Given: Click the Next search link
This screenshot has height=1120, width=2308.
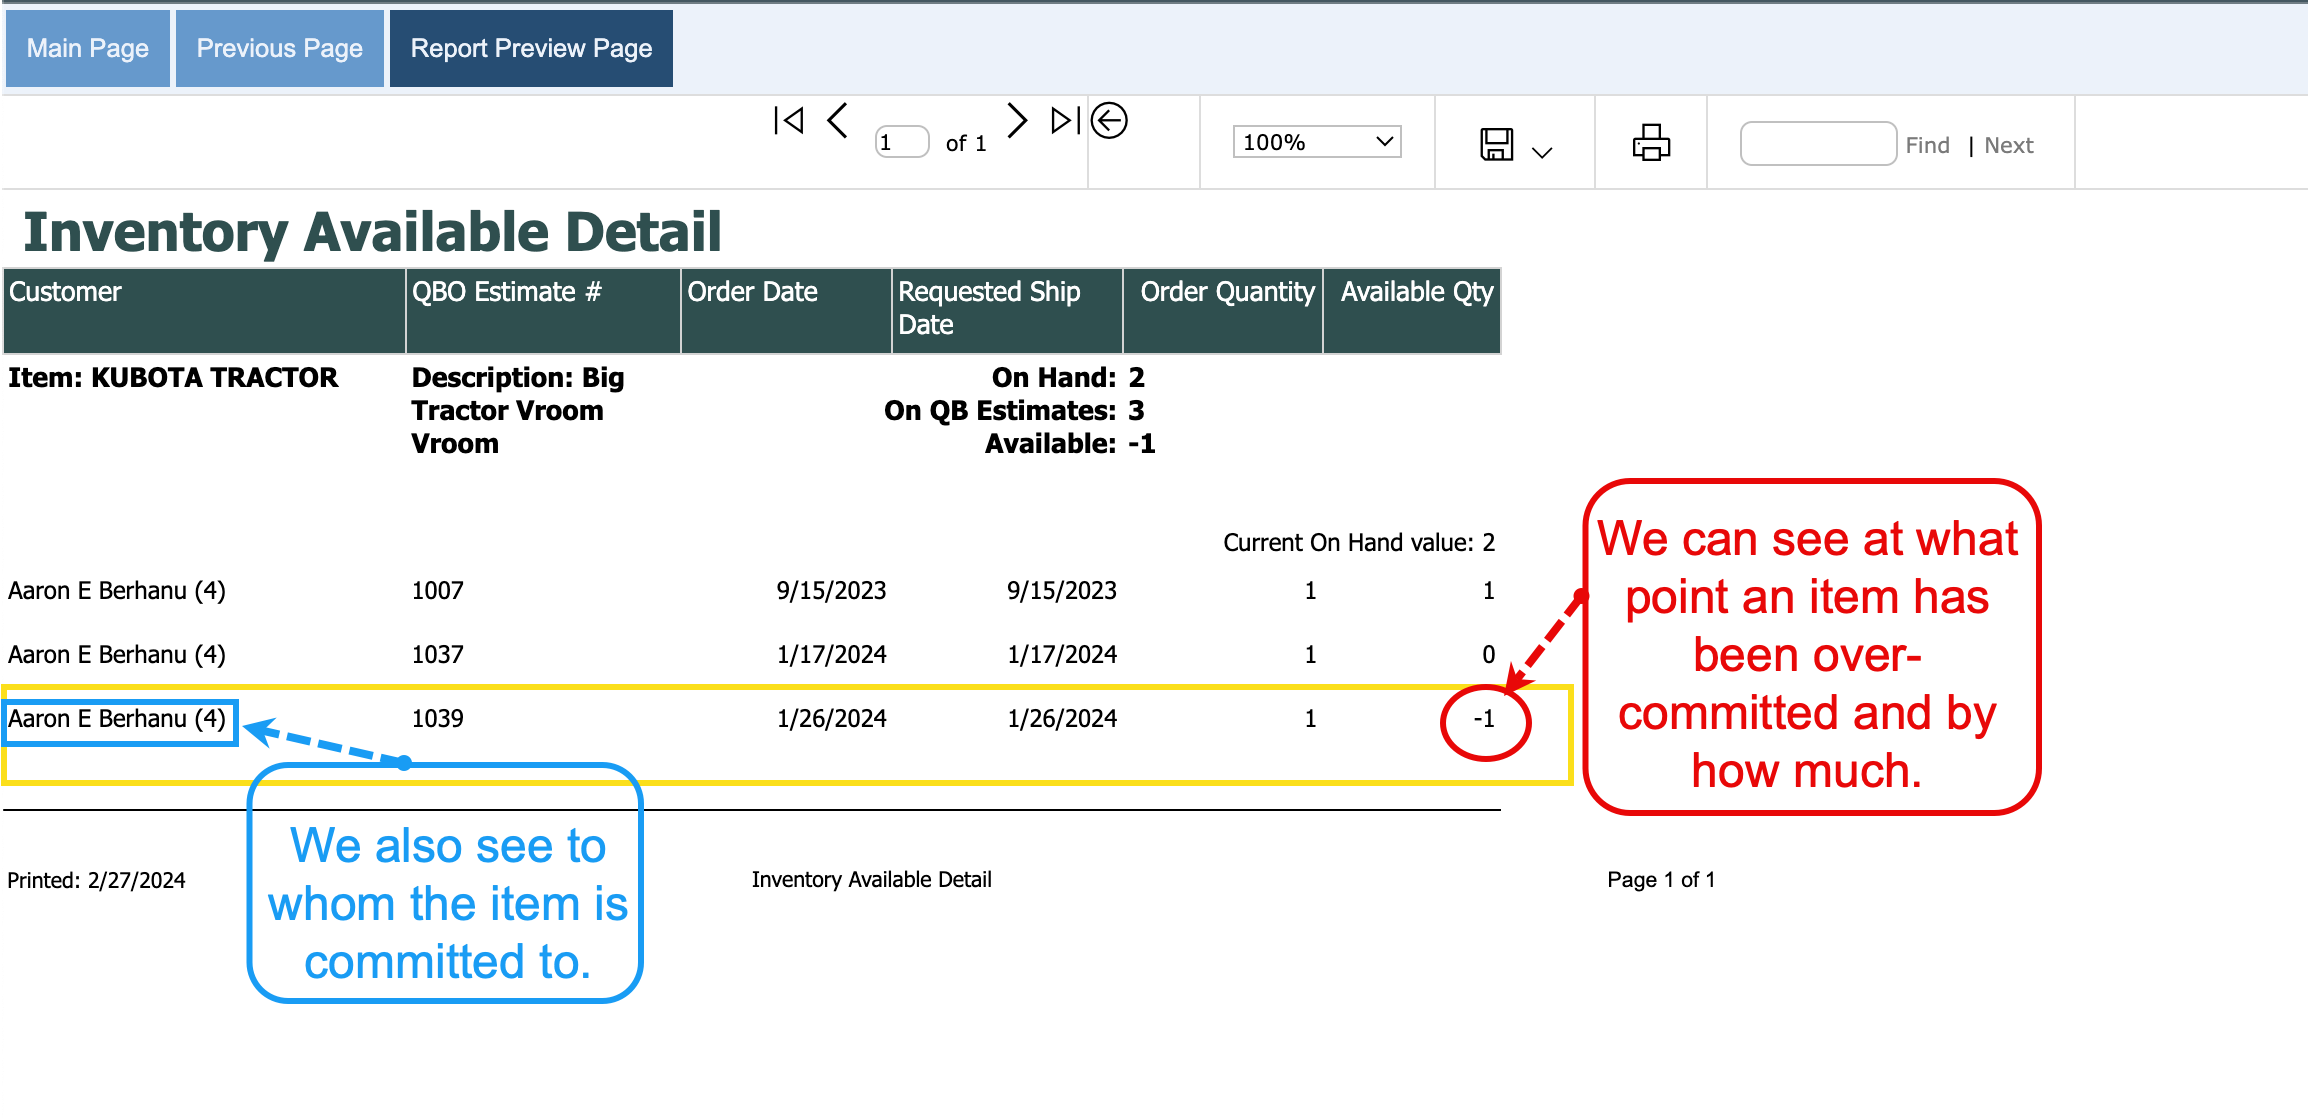Looking at the screenshot, I should coord(2008,145).
